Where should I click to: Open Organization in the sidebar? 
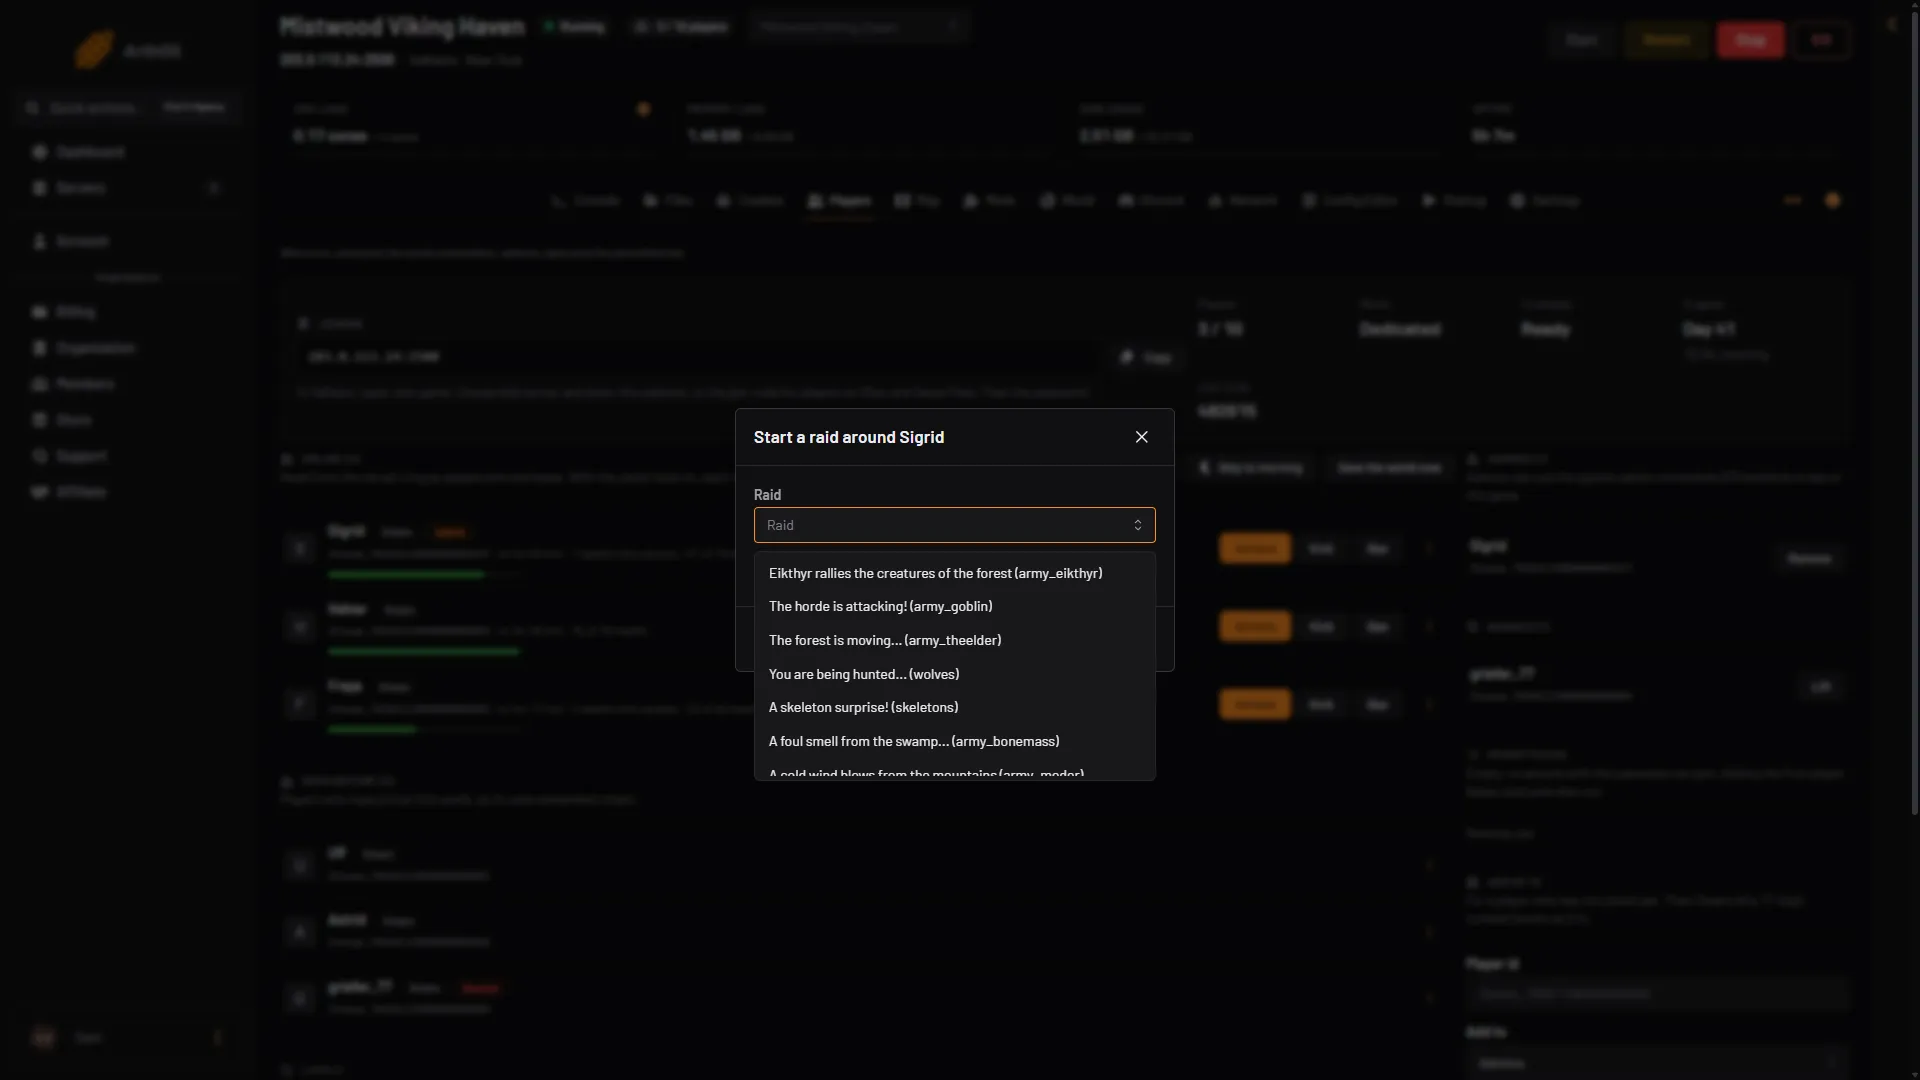[x=128, y=348]
